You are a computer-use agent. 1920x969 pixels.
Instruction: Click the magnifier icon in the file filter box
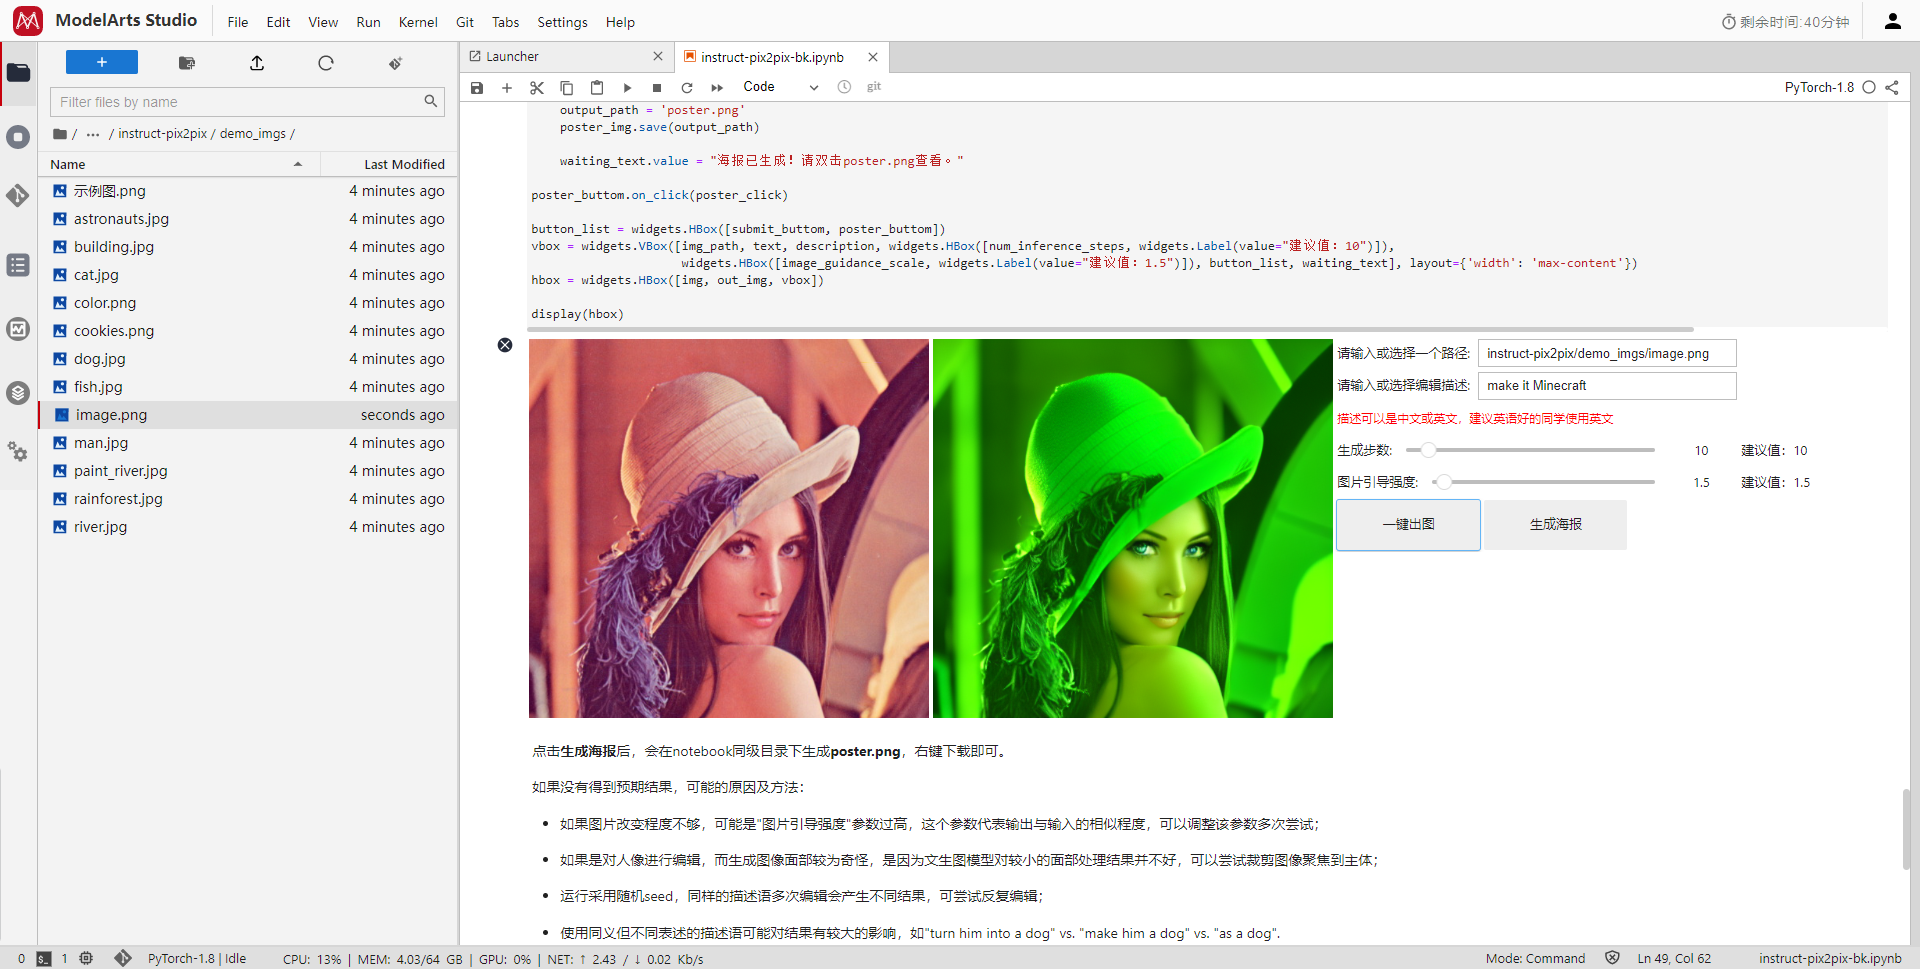pos(431,101)
